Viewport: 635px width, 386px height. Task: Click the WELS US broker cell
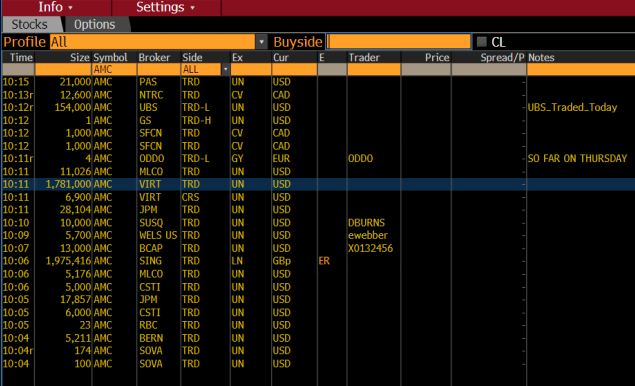(x=158, y=235)
